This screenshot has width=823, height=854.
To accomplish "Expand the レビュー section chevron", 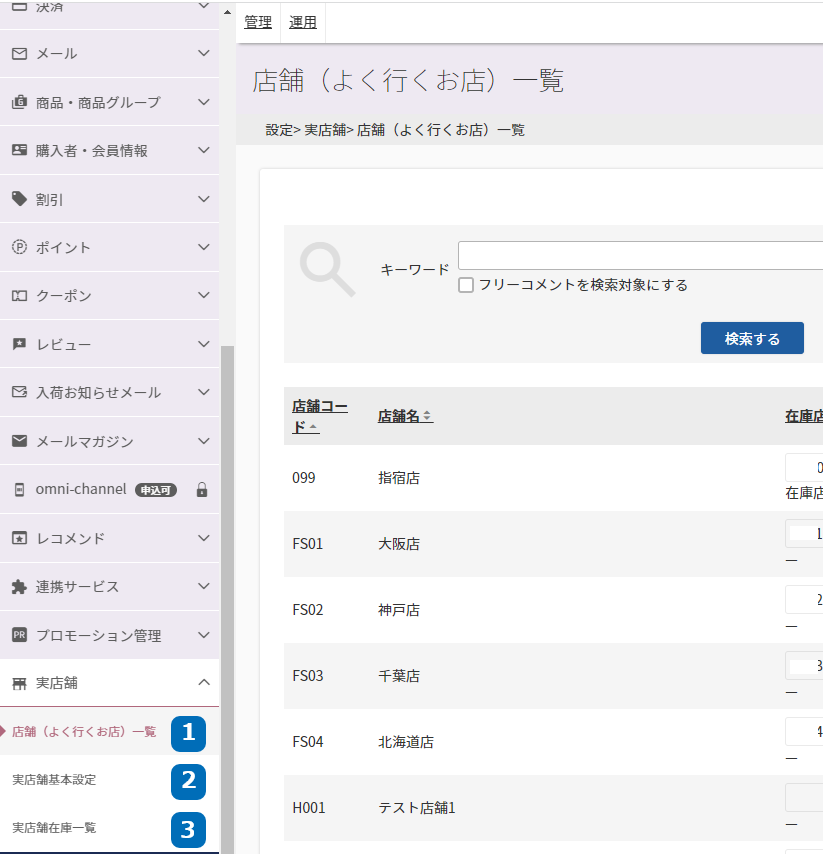I will [204, 344].
